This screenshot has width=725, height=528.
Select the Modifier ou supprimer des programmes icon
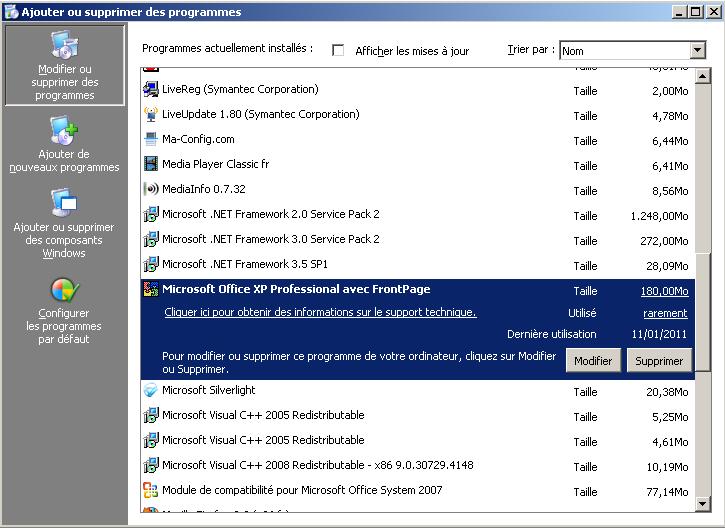65,45
